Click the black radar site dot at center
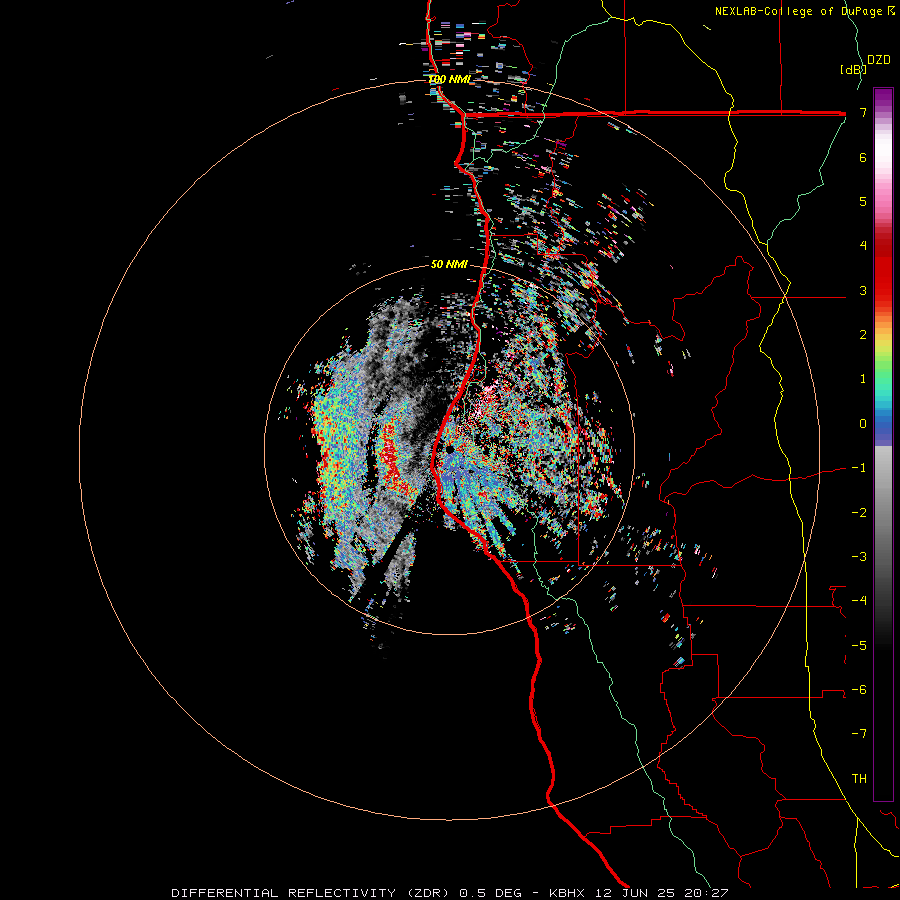 [451, 449]
